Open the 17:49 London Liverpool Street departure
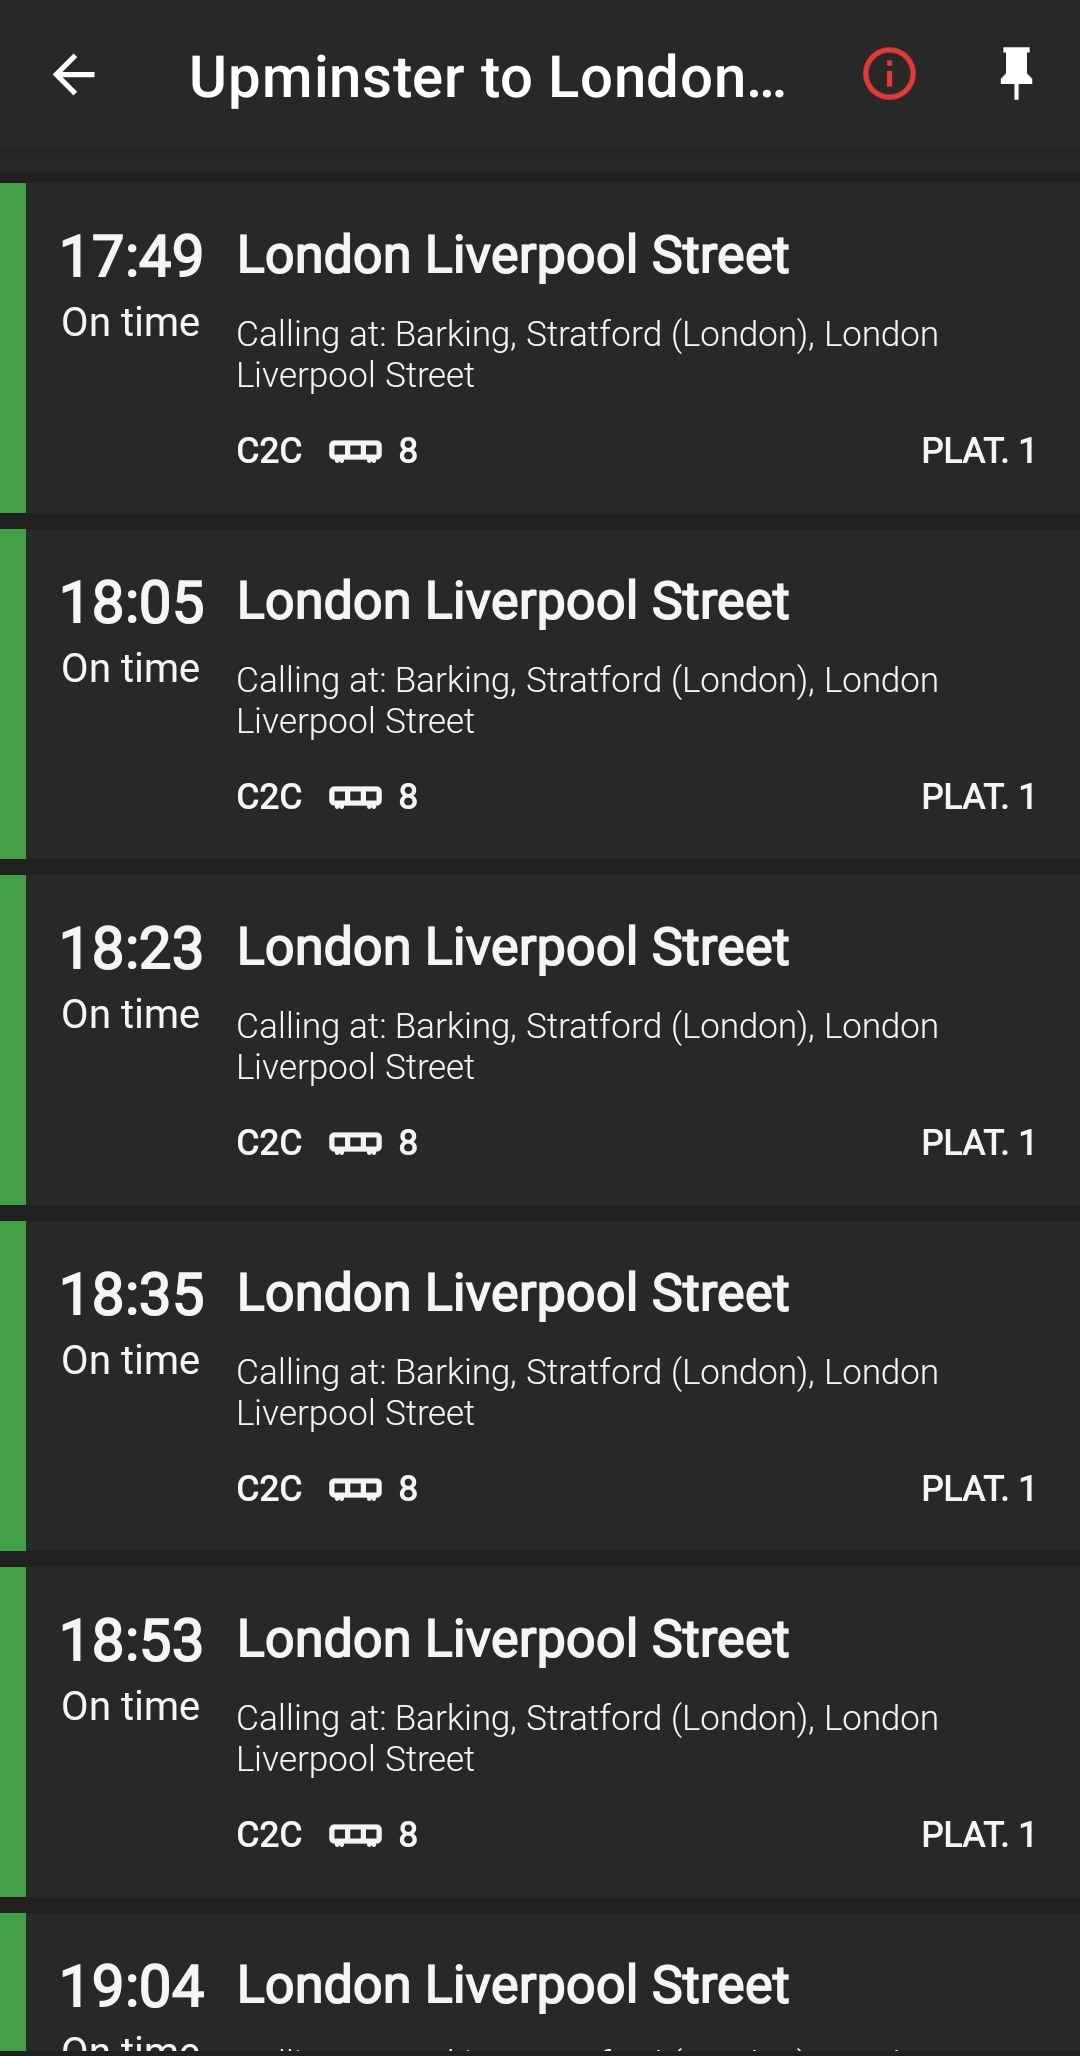 click(x=540, y=348)
